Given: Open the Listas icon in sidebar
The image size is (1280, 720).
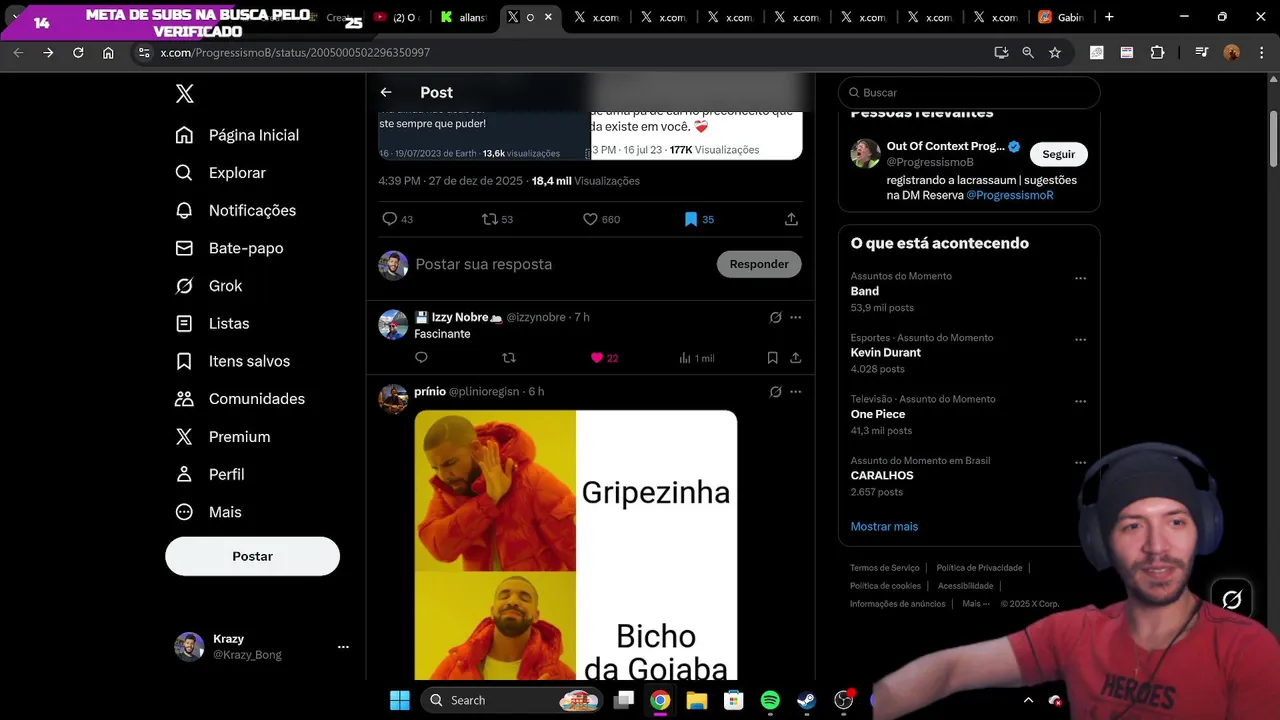Looking at the screenshot, I should click(x=184, y=323).
